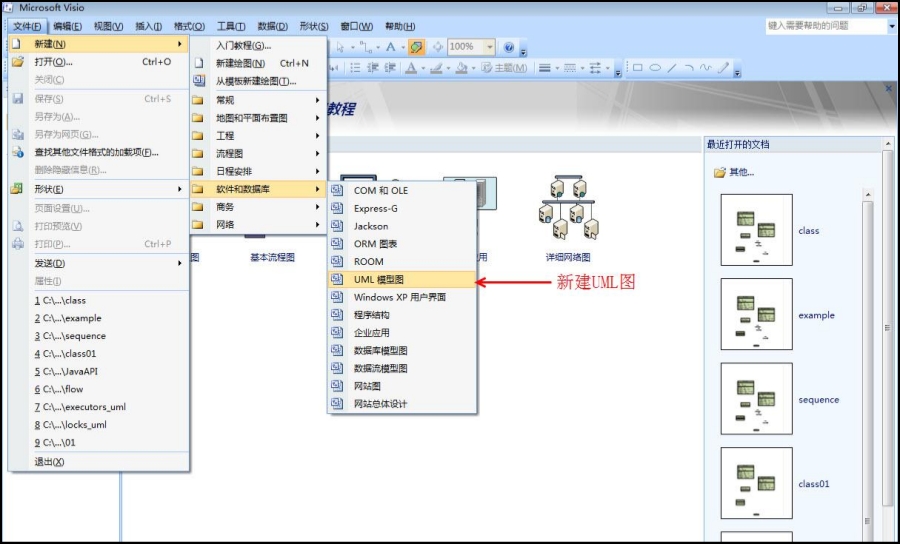Click the Visio app icon in title bar
900x544 pixels.
coord(9,8)
